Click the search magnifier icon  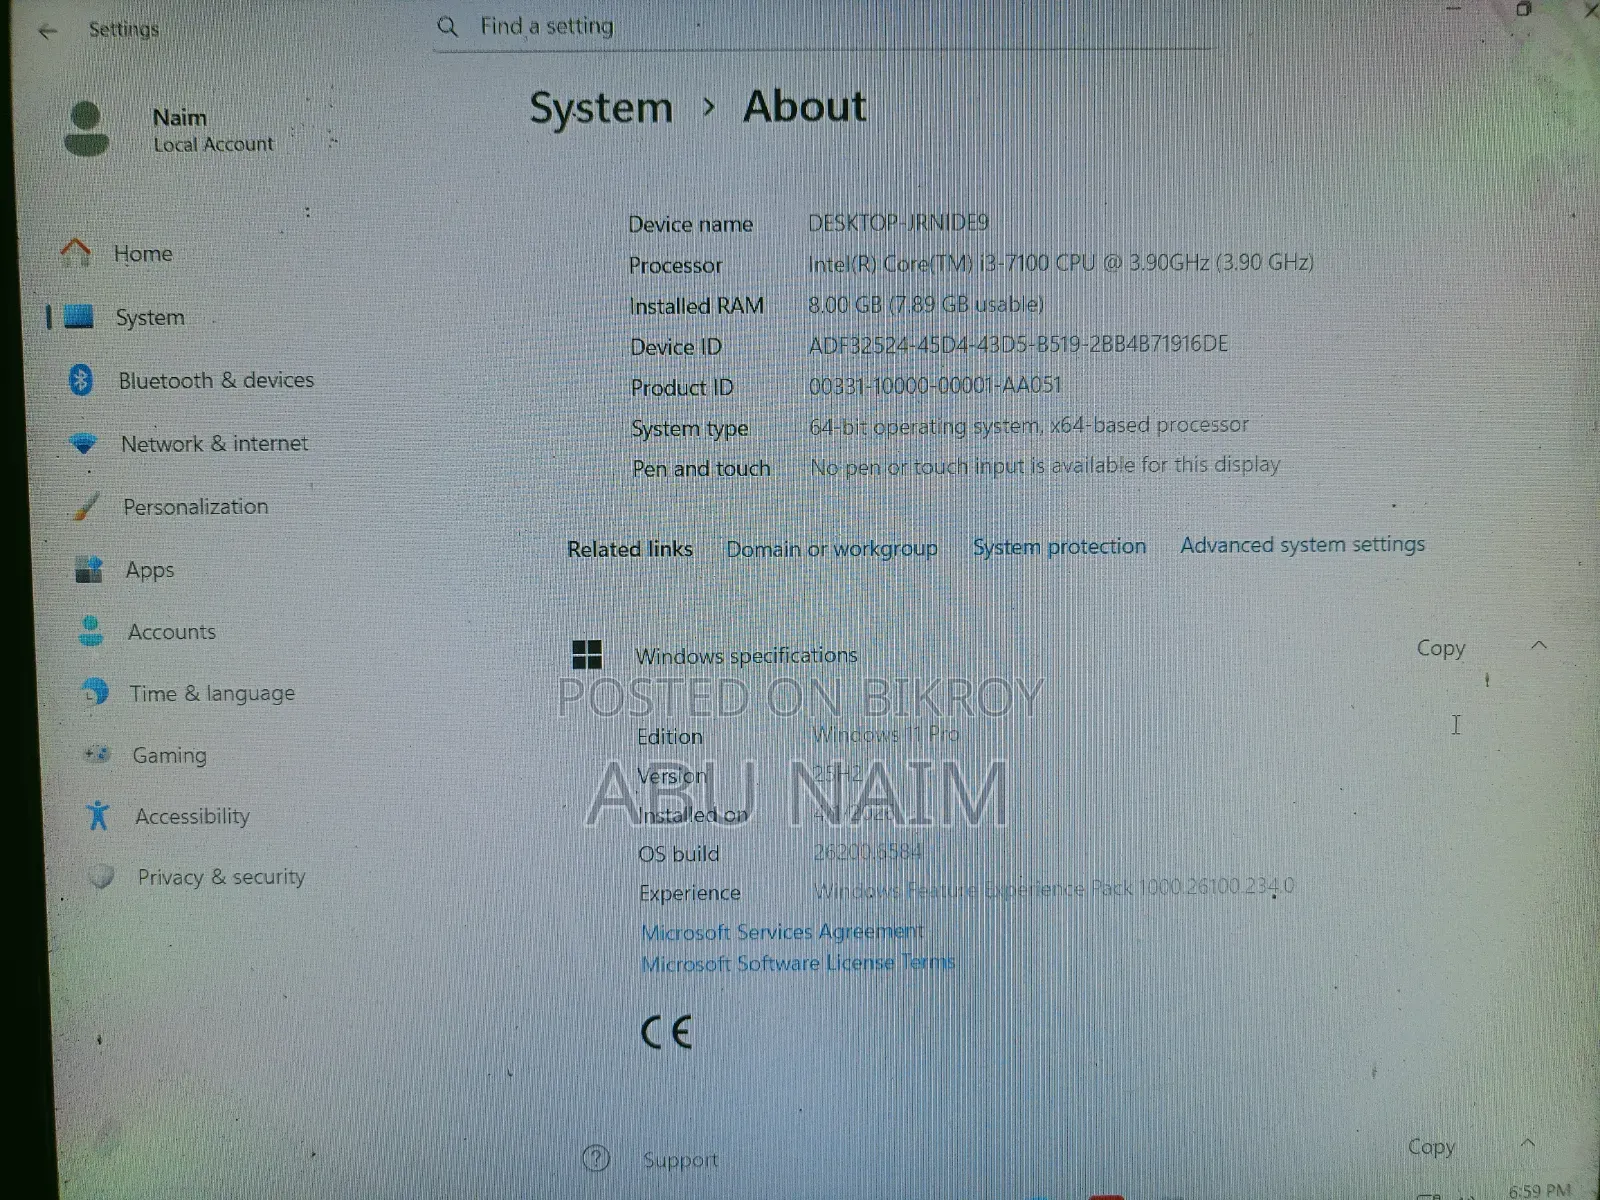click(x=448, y=27)
